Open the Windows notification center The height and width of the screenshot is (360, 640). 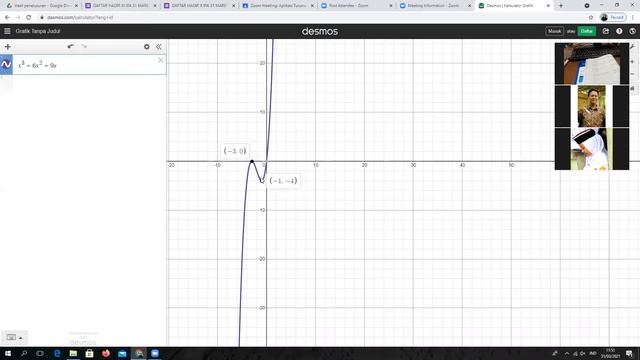tap(629, 353)
